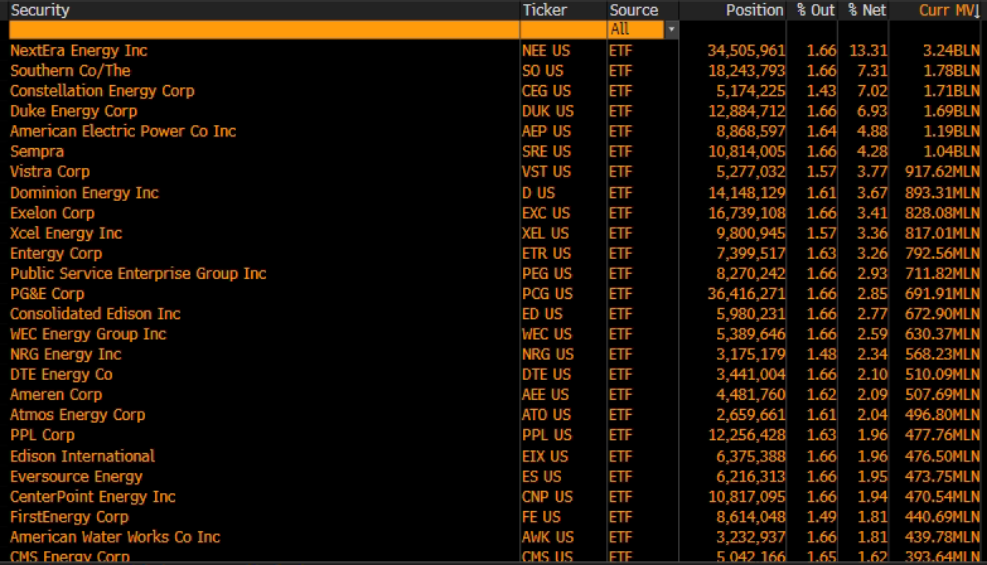Open the Source filter dropdown arrow
The image size is (987, 565).
(x=671, y=30)
